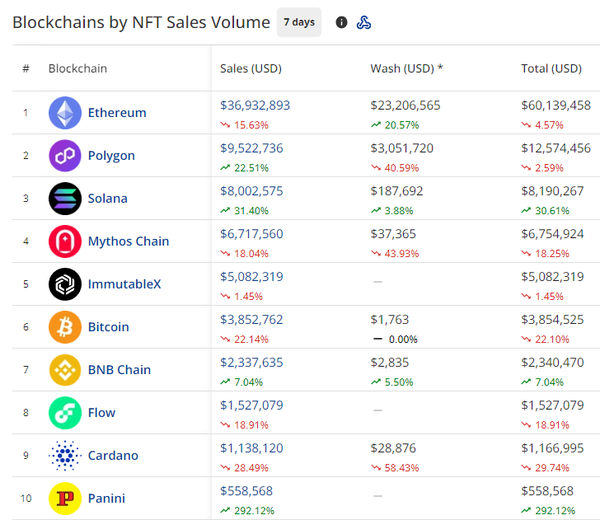
Task: Click the Solana logo icon
Action: pos(65,199)
